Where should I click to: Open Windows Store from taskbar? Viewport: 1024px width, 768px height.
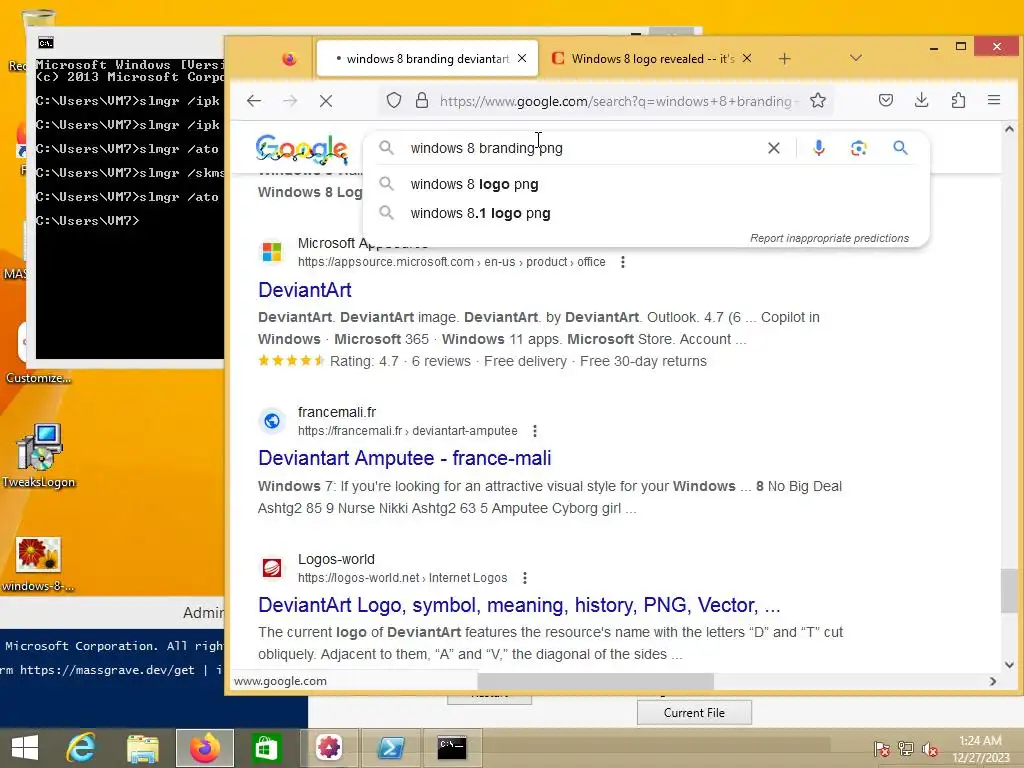265,748
